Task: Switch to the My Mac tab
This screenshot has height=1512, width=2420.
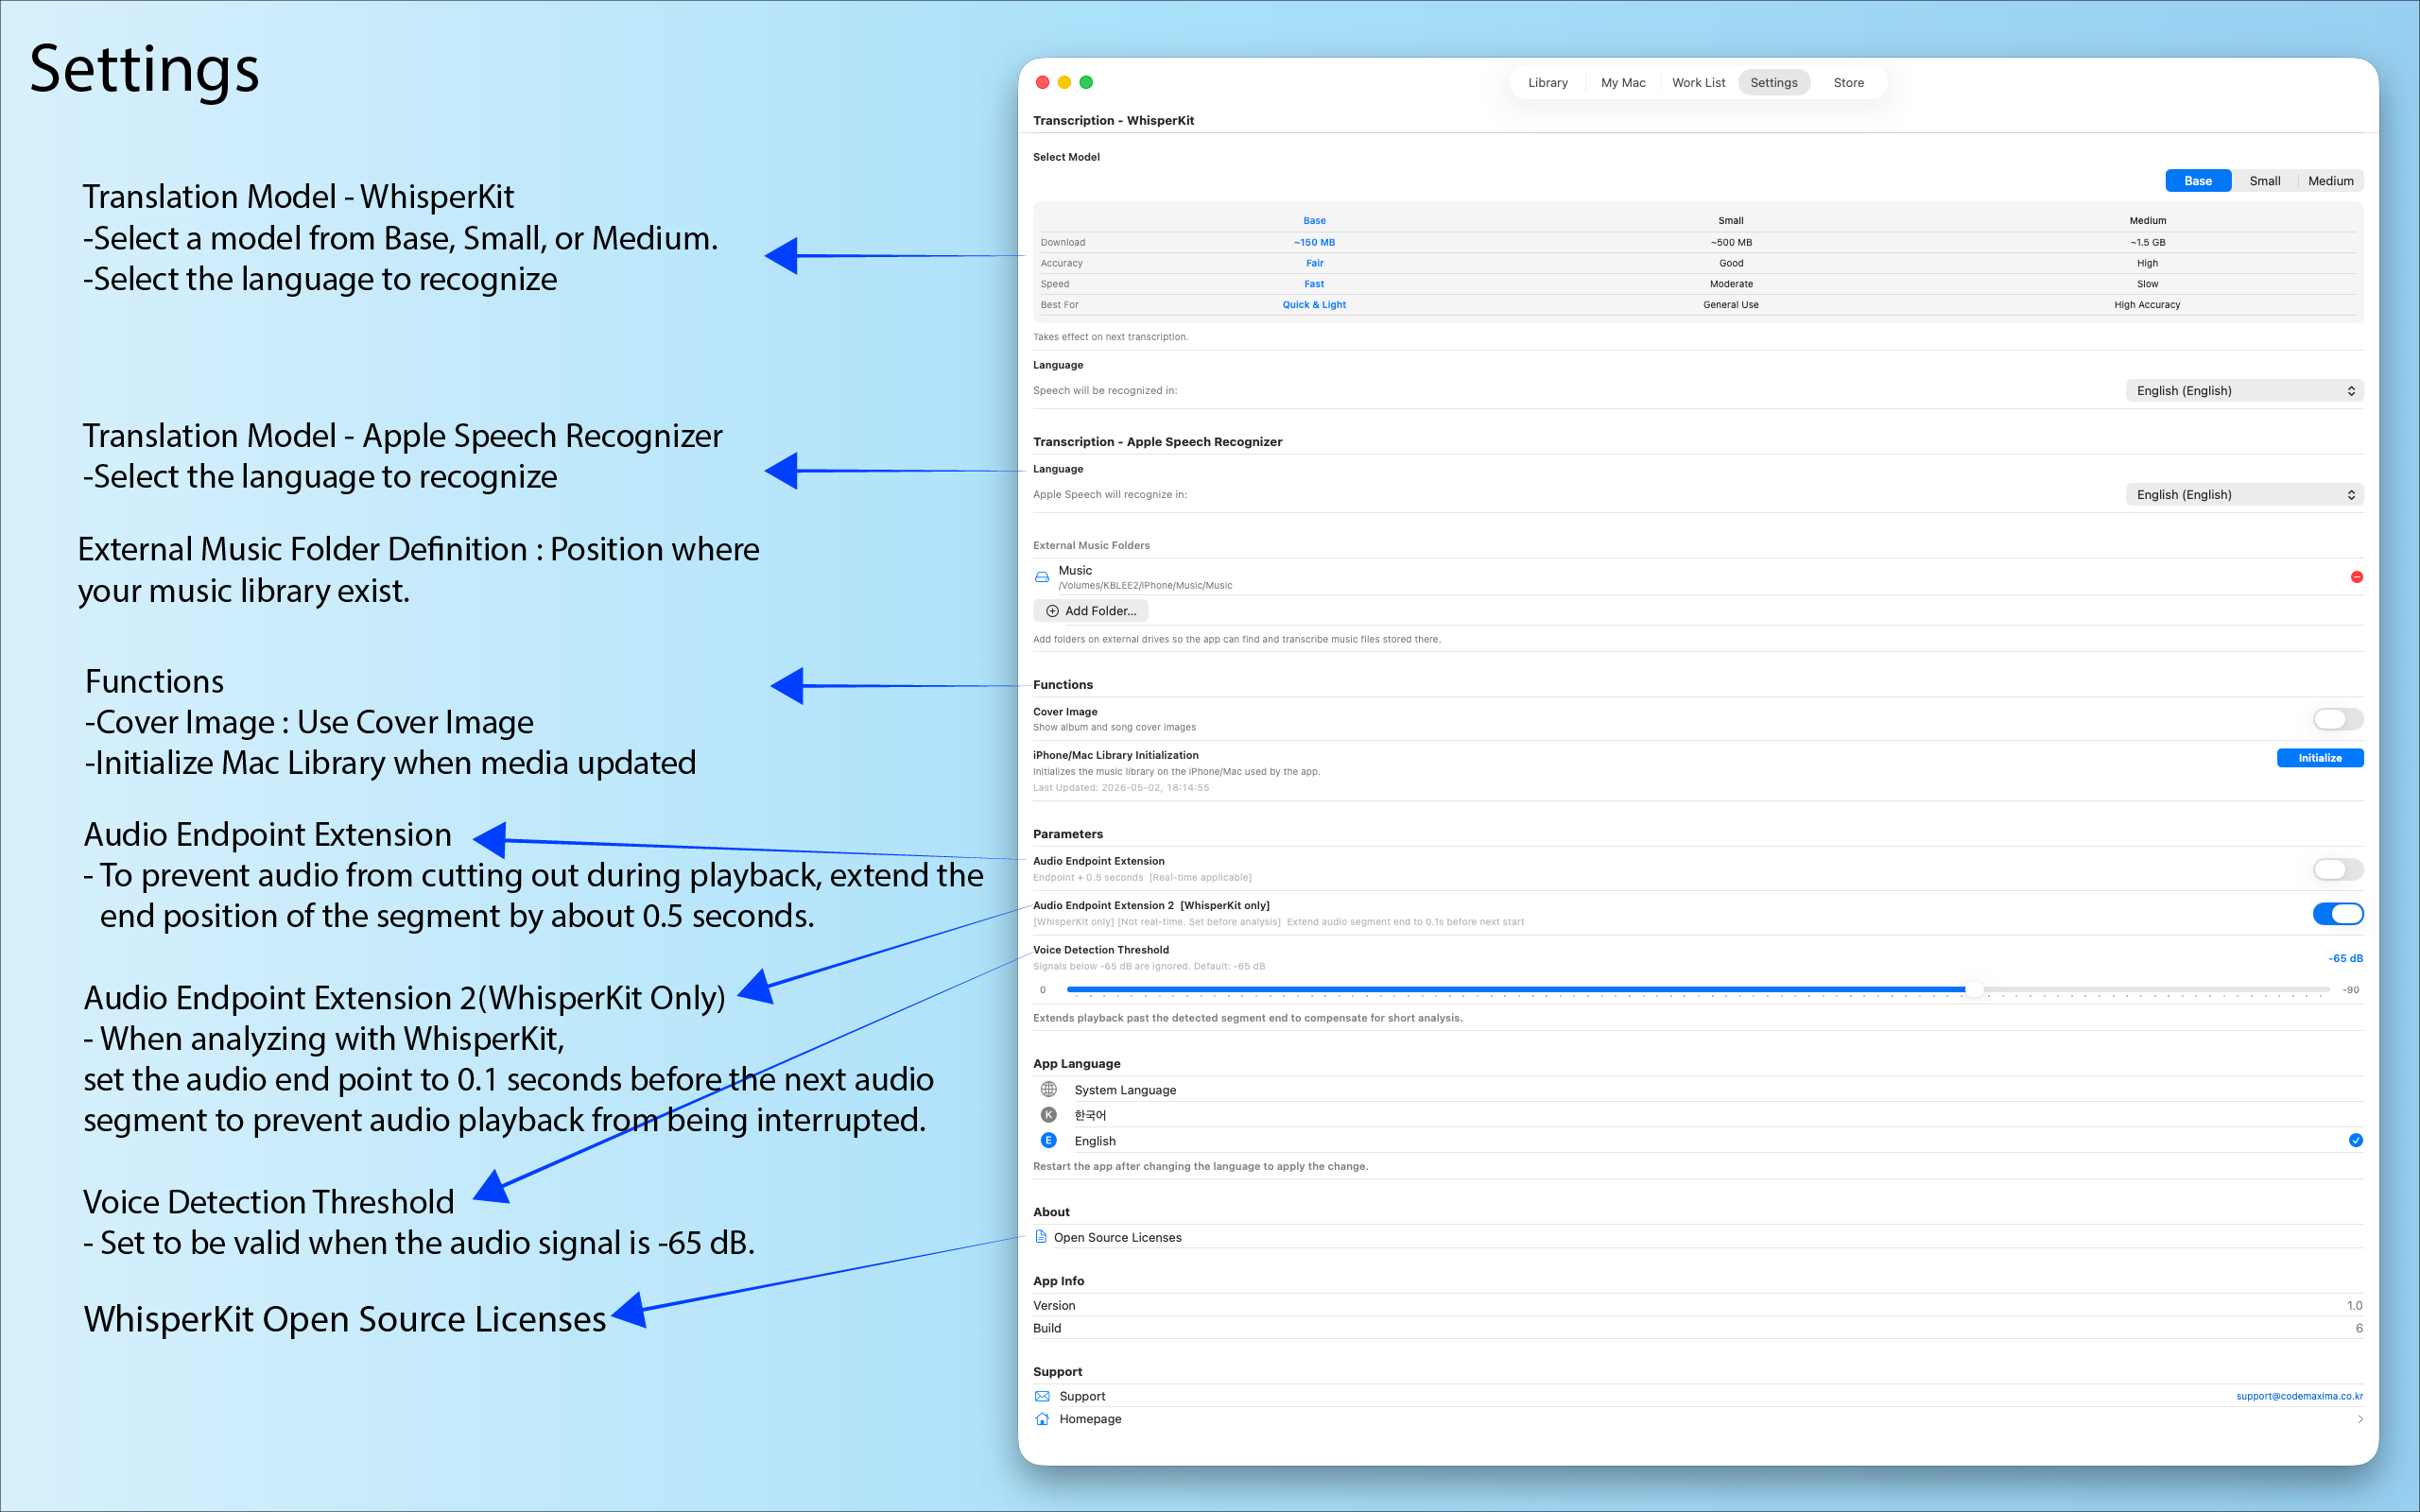Action: (1622, 83)
